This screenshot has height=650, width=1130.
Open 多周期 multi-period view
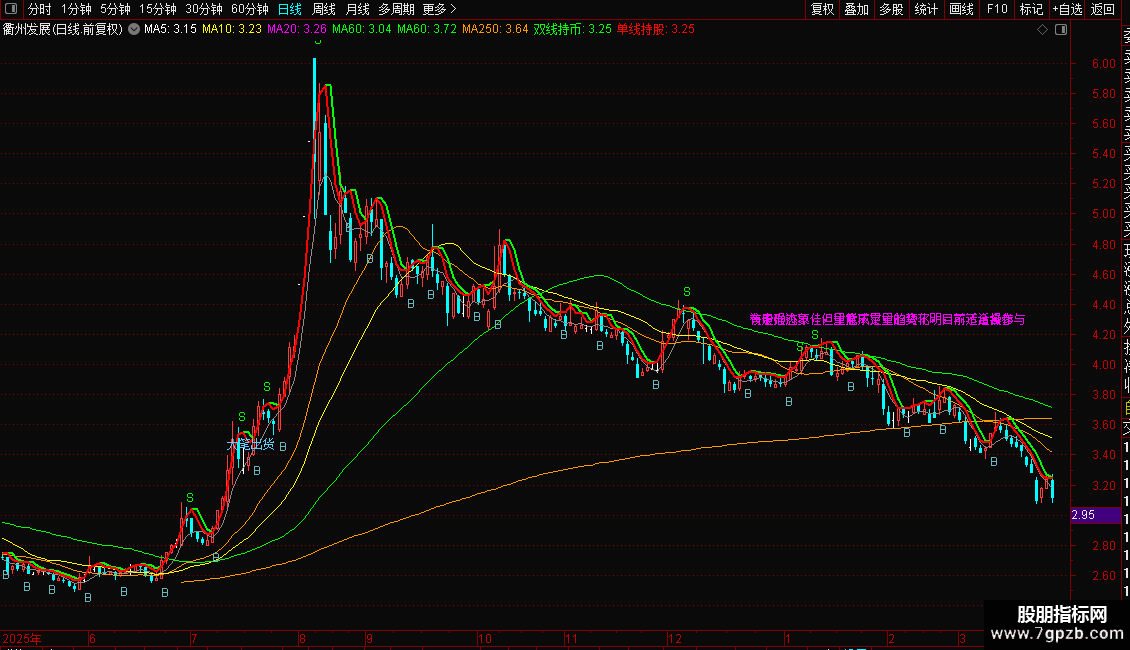pyautogui.click(x=396, y=9)
